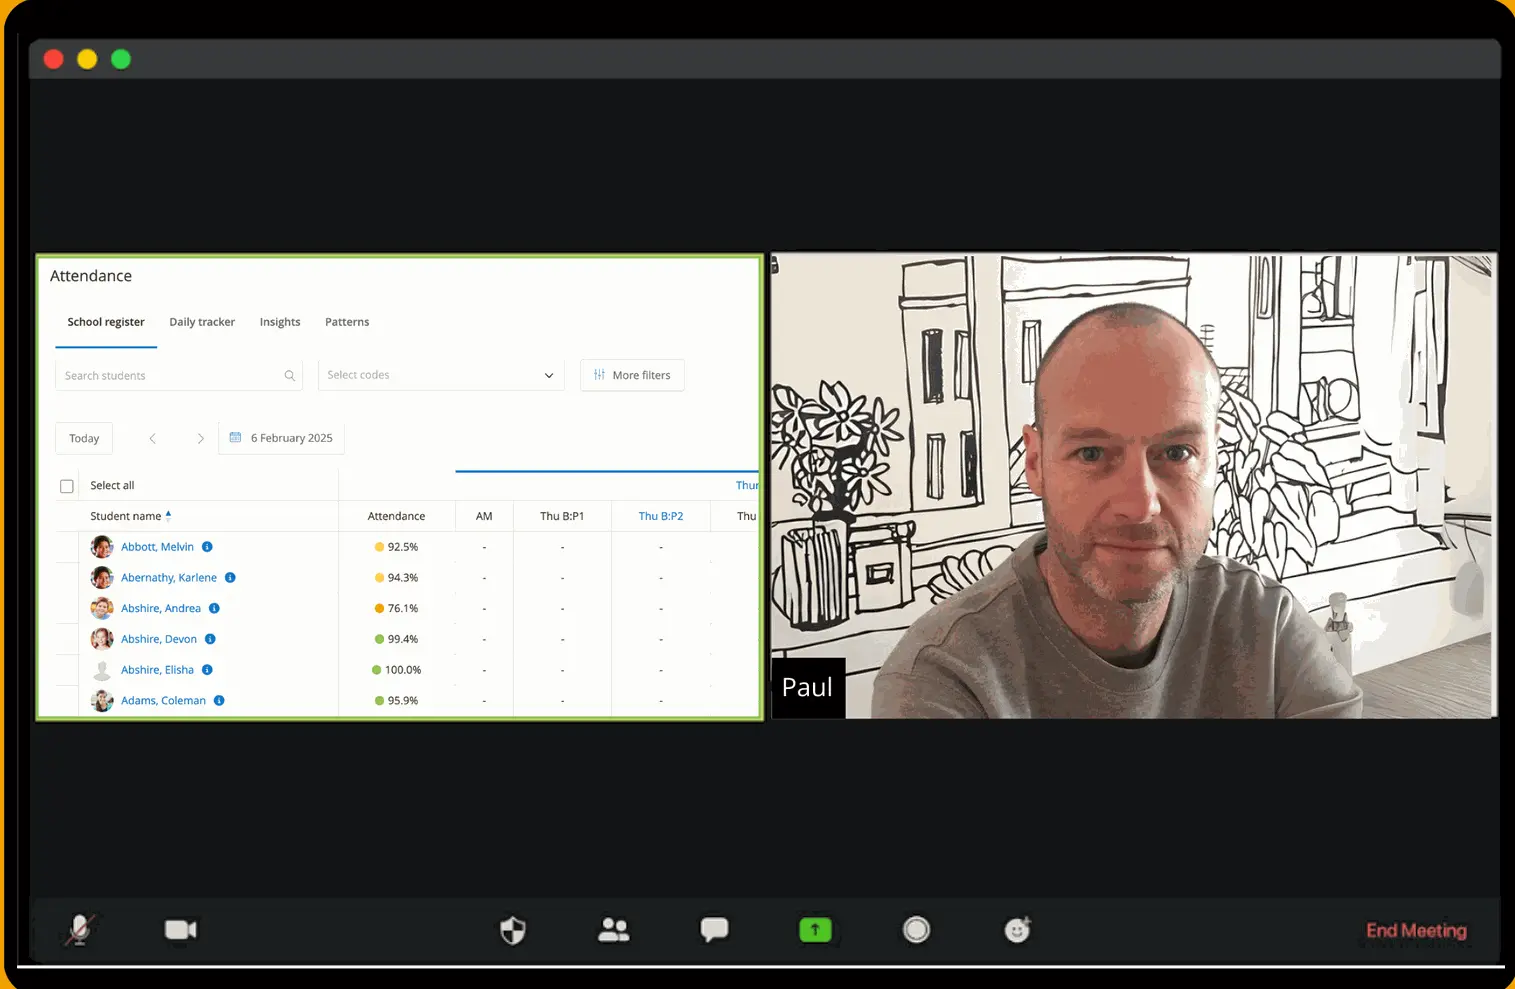Open the security shield options
1515x989 pixels.
pyautogui.click(x=513, y=931)
